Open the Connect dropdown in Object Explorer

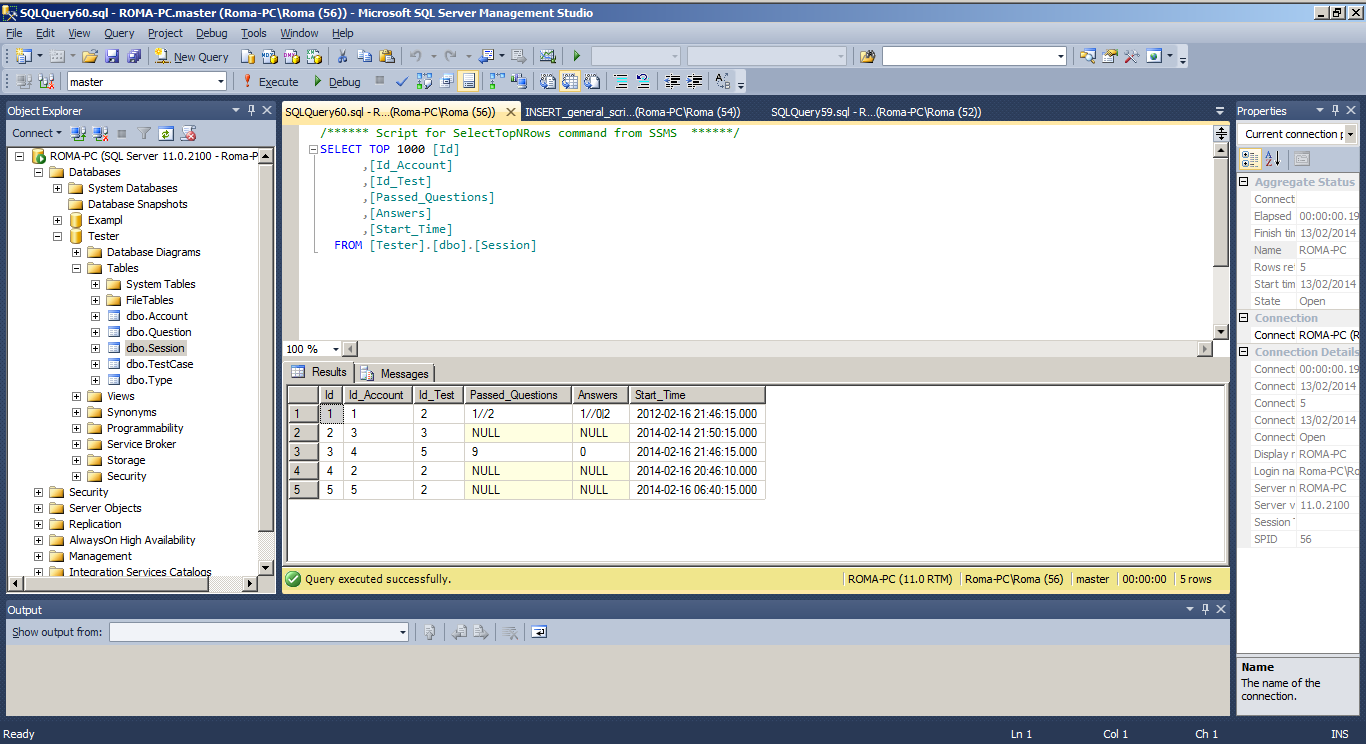[36, 133]
